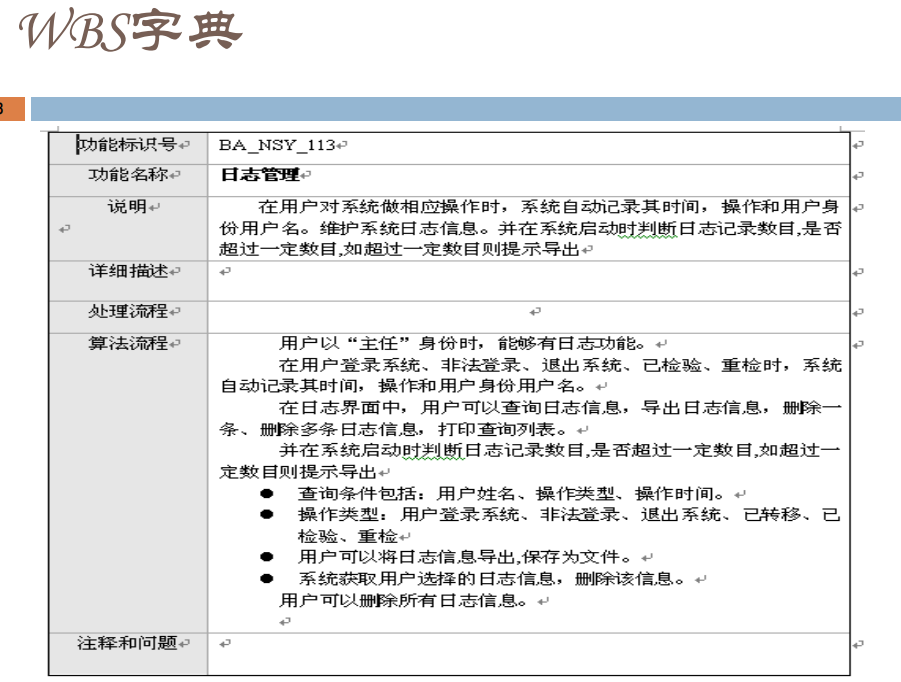Click the line '超过一定数目,如超过一定数目则提示导出'
The width and height of the screenshot is (901, 682).
pos(399,249)
